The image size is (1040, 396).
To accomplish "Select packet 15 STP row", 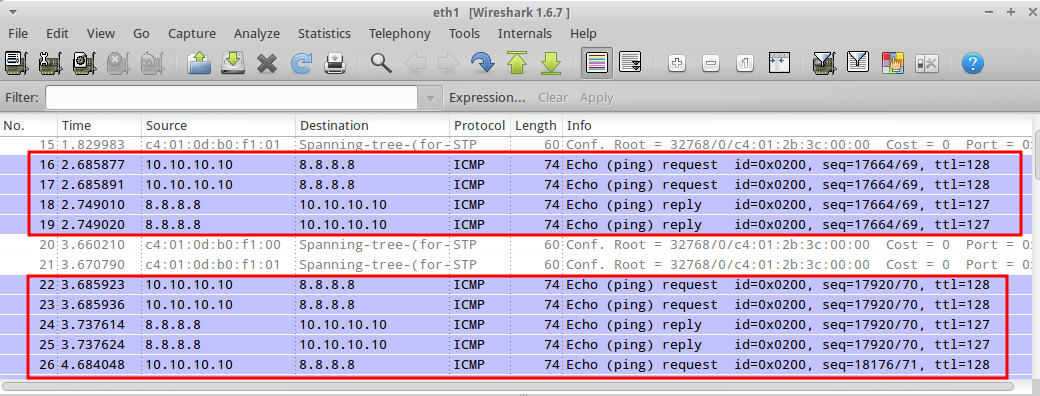I will click(516, 145).
